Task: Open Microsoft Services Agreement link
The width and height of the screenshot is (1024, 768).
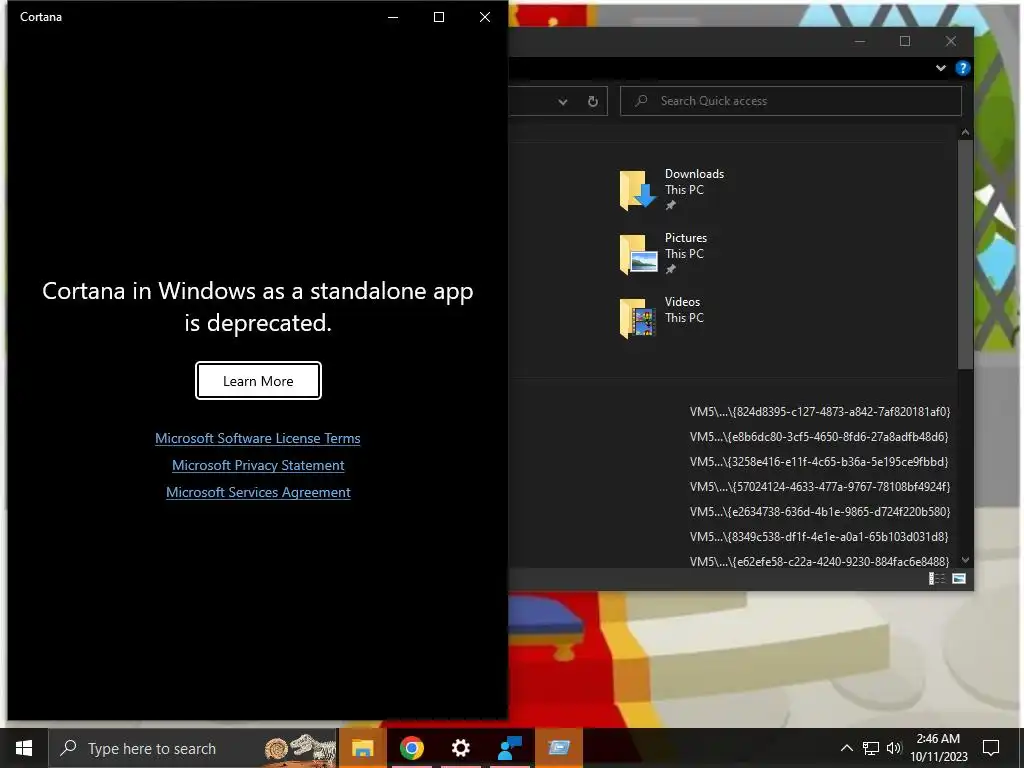Action: [258, 492]
